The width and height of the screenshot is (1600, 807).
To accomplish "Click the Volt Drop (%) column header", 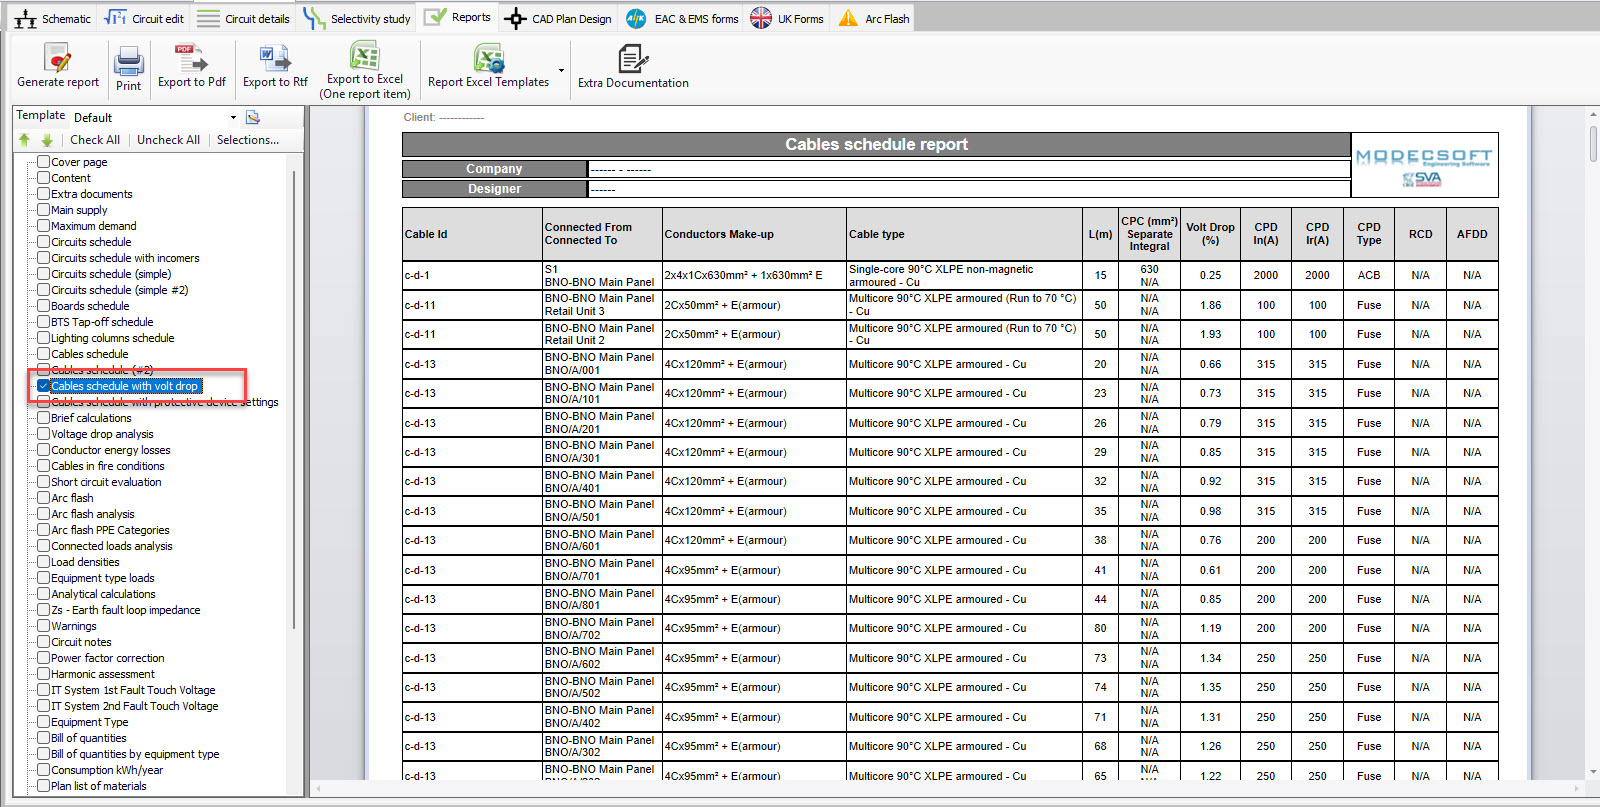I will [x=1210, y=234].
